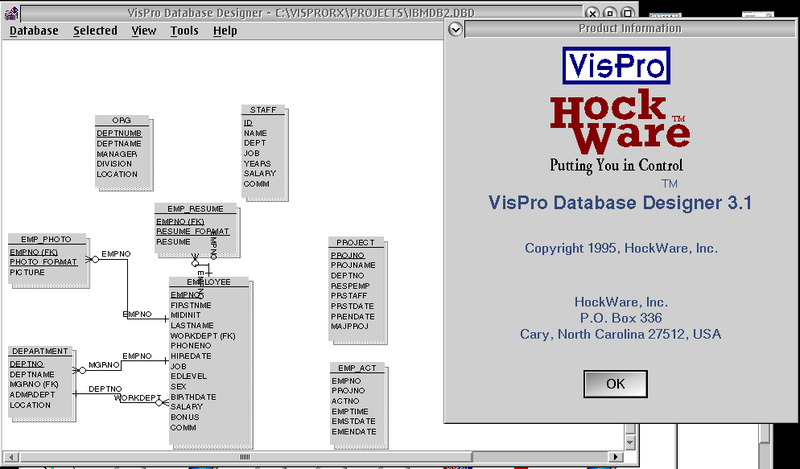800x469 pixels.
Task: Click PROJNAME column in PROJECT table
Action: [353, 265]
